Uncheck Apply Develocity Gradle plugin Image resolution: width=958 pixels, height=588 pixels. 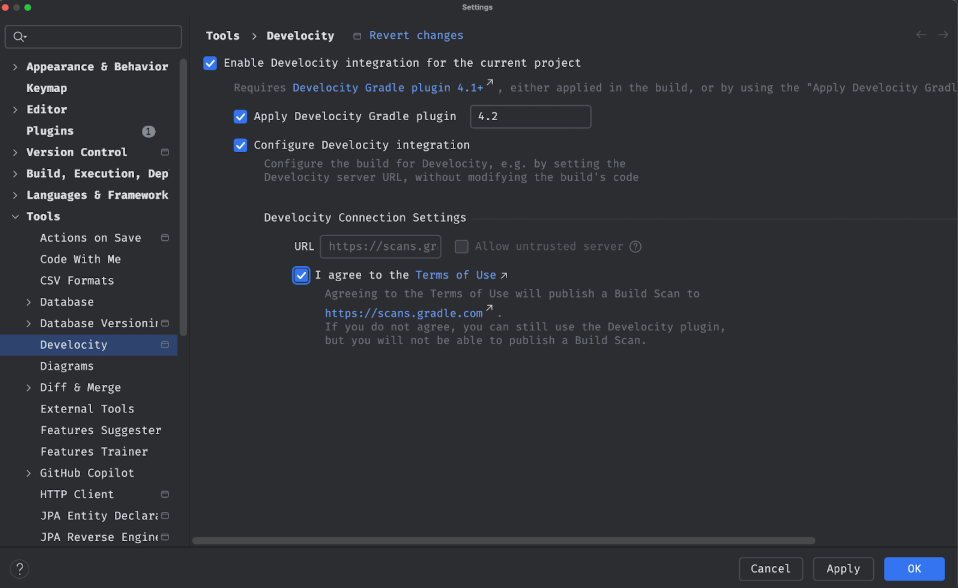[x=240, y=117]
